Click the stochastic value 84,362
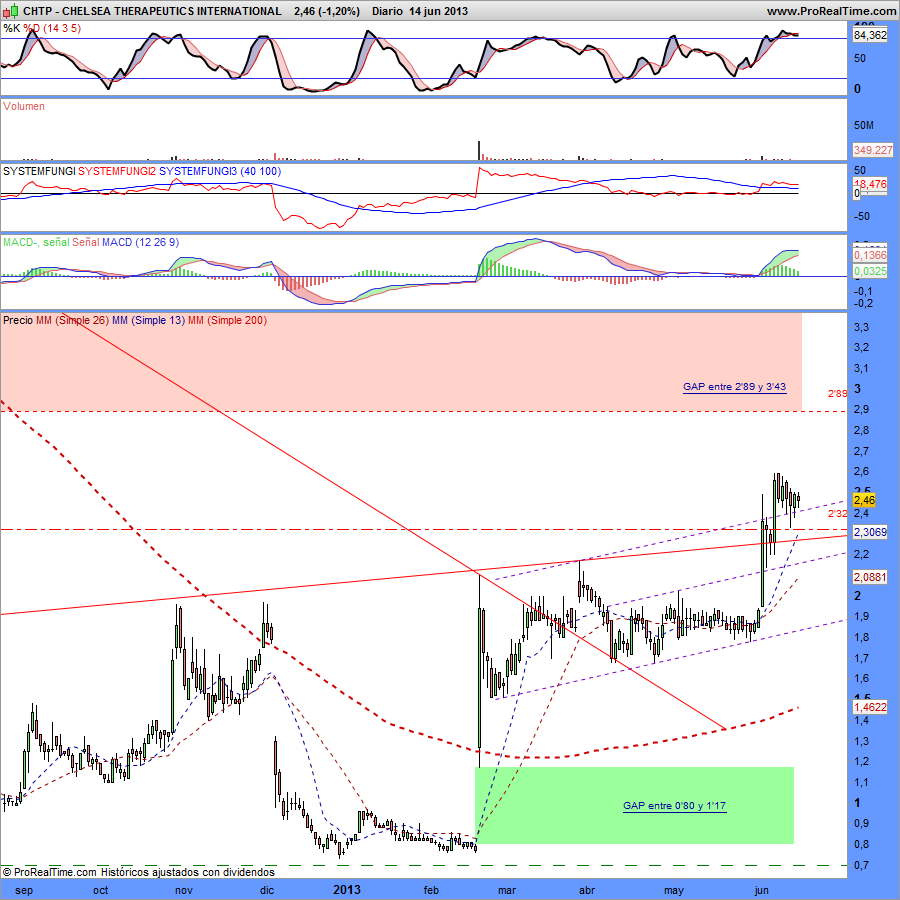 click(870, 35)
